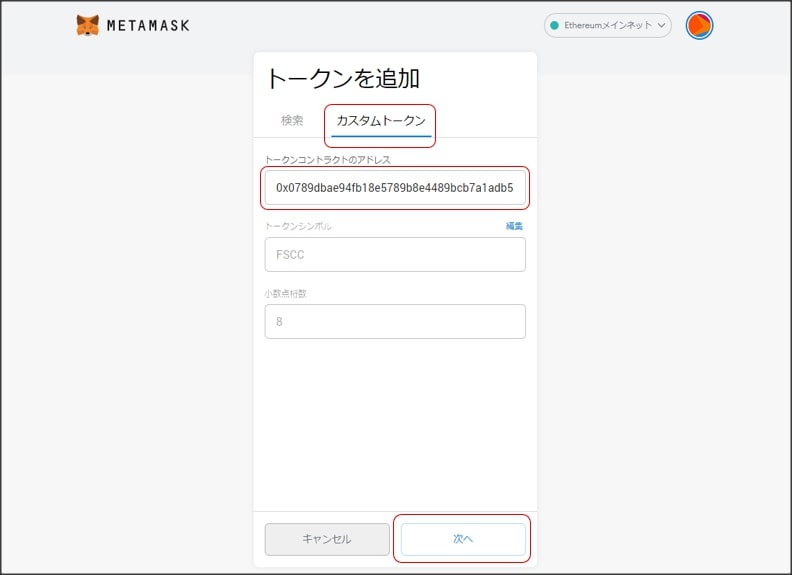Viewport: 792px width, 575px height.
Task: Click the 編集 link beside token symbol
Action: [x=514, y=226]
